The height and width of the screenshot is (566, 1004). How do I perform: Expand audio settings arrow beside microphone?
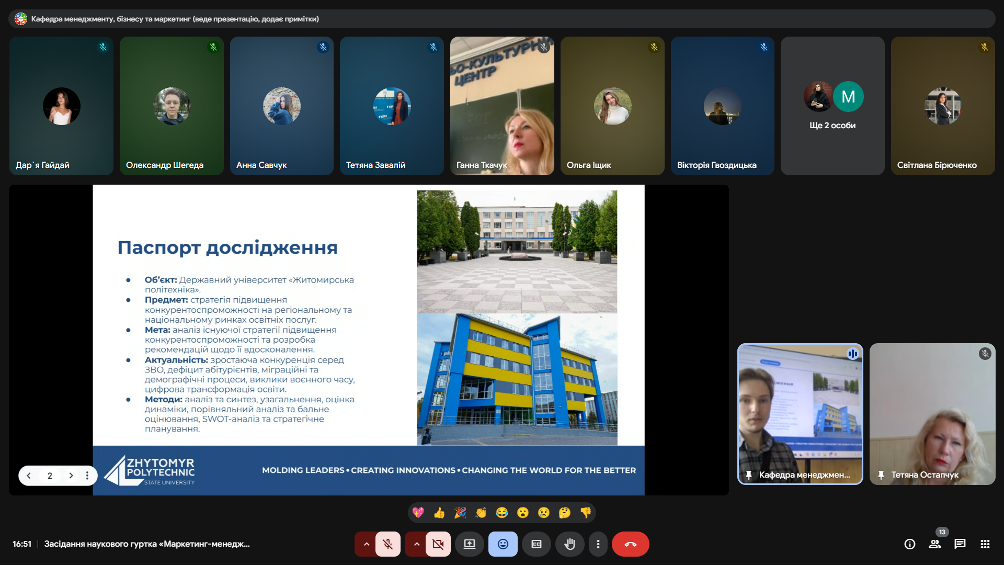point(366,544)
